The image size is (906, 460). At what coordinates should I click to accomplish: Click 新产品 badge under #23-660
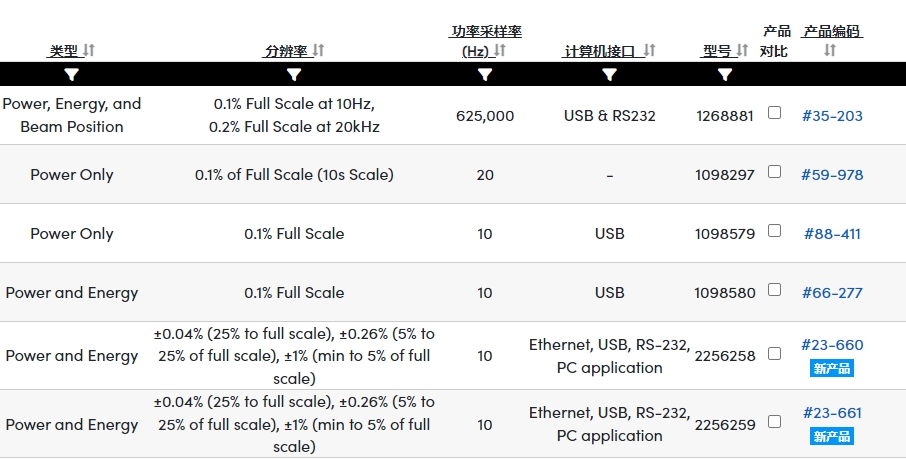tap(831, 368)
